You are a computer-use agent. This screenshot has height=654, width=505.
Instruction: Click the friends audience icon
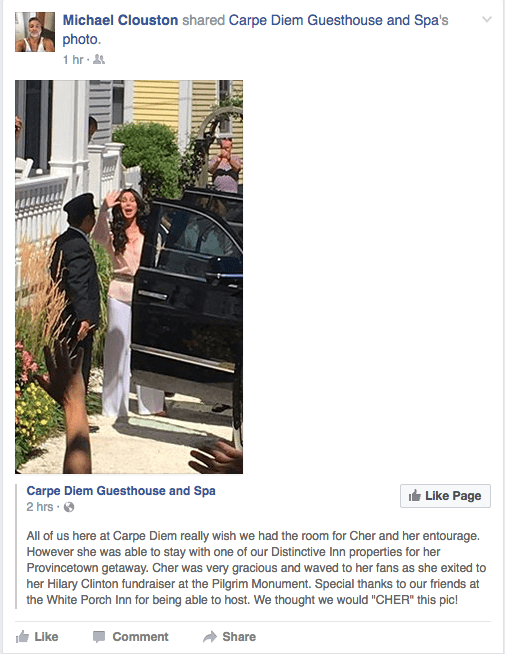point(98,60)
